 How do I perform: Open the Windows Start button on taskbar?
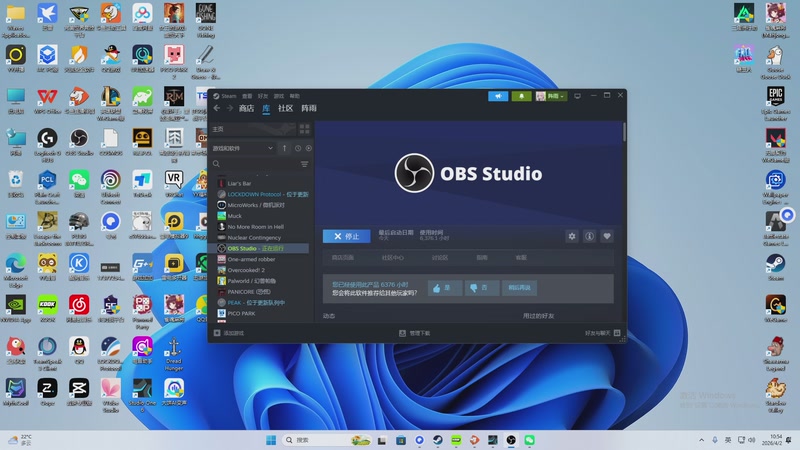(271, 440)
